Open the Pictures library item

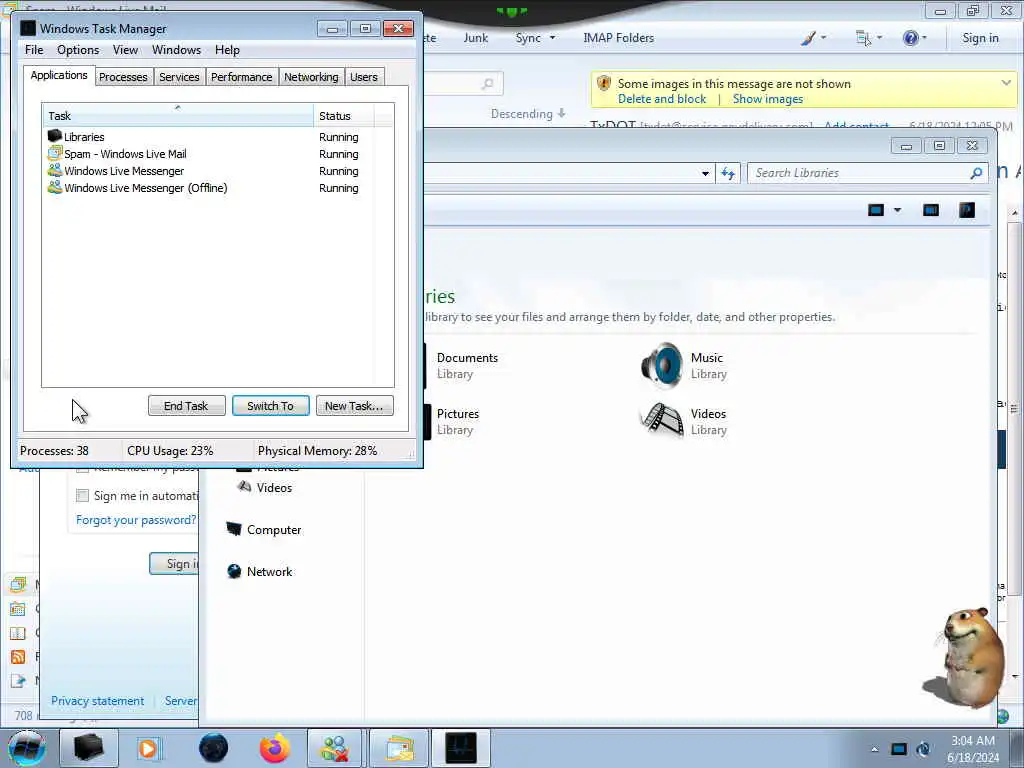coord(457,421)
